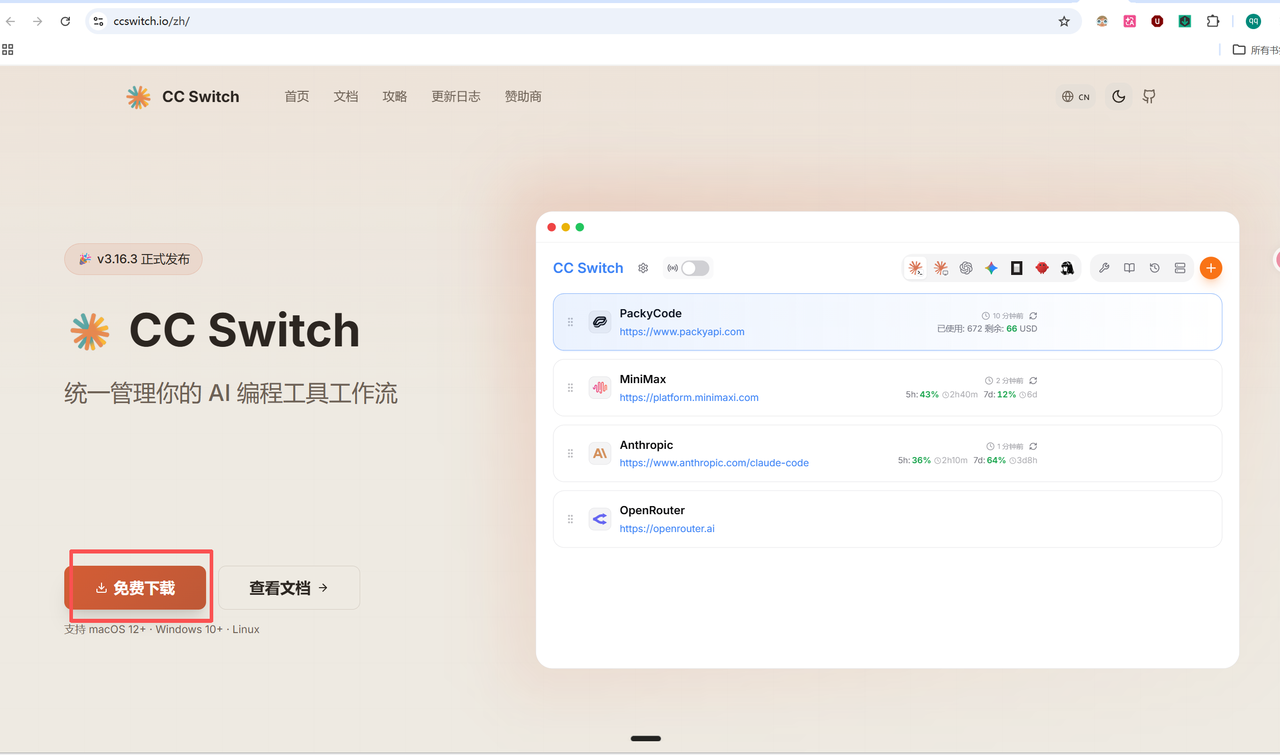The width and height of the screenshot is (1280, 755).
Task: Add a provider with orange plus button
Action: [x=1210, y=268]
